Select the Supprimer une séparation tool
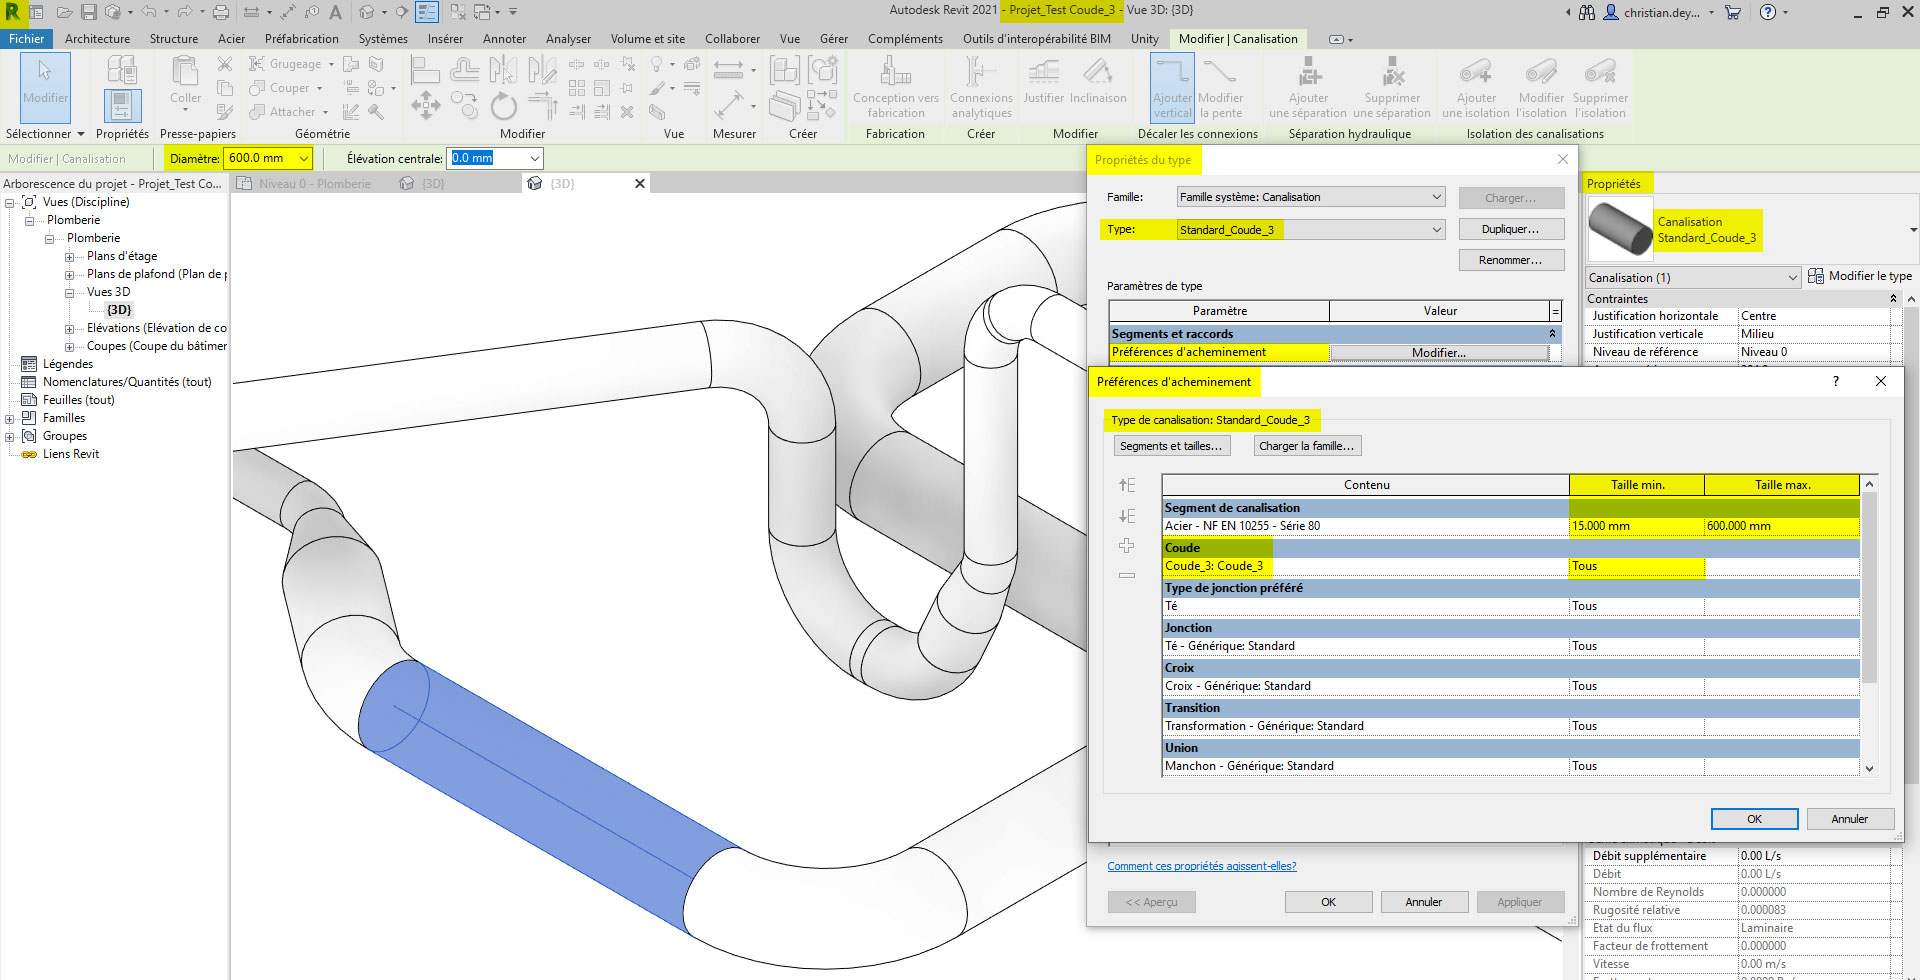The image size is (1920, 980). [x=1392, y=88]
